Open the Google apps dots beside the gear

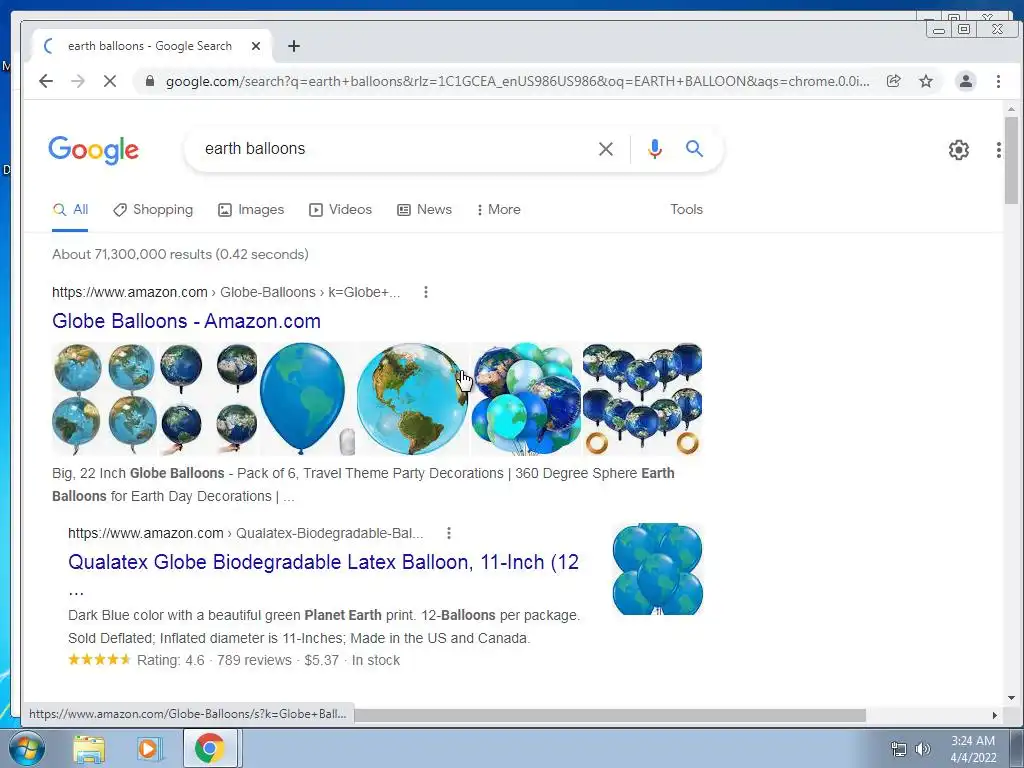pos(999,150)
